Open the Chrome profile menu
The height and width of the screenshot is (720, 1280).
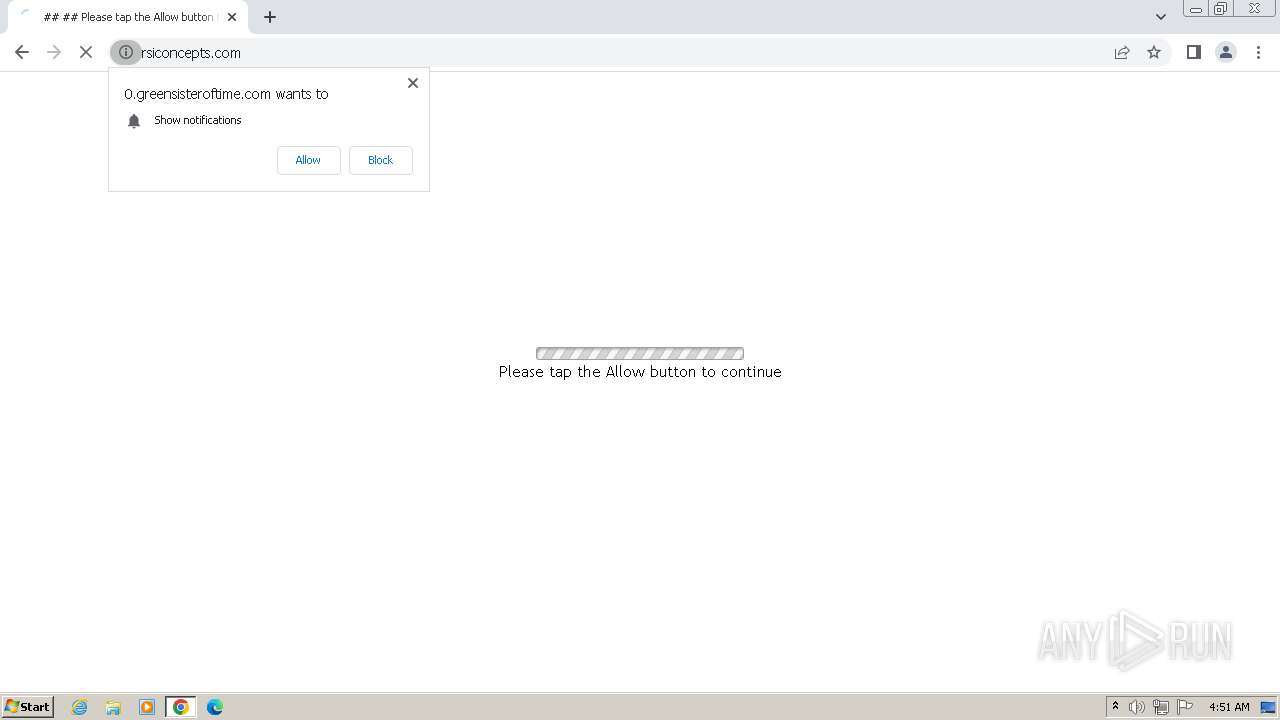[1225, 53]
